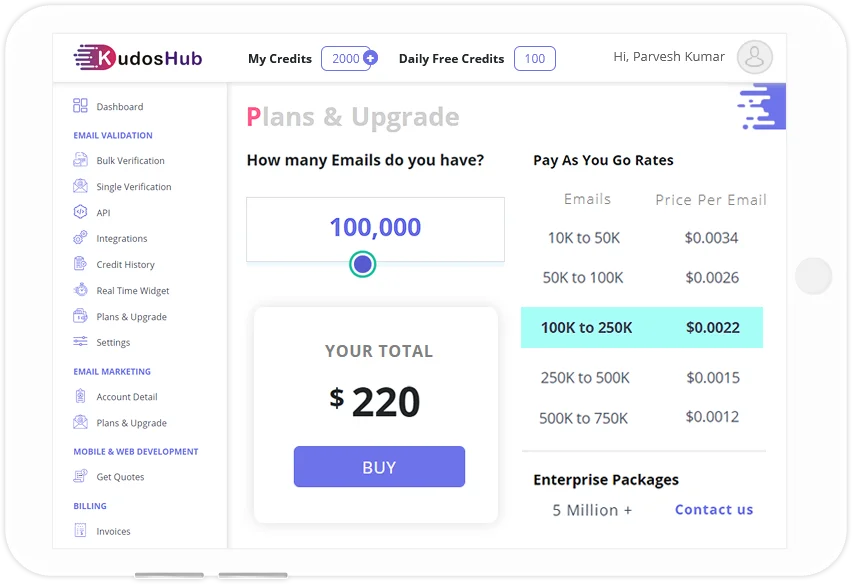Go to Account Detail under Email Marketing
This screenshot has width=853, height=585.
pyautogui.click(x=127, y=397)
